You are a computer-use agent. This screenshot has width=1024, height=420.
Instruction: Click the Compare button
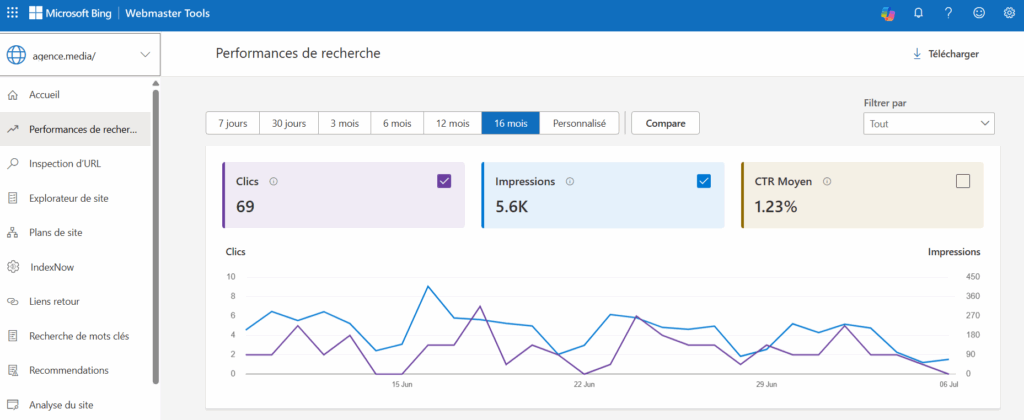click(665, 123)
